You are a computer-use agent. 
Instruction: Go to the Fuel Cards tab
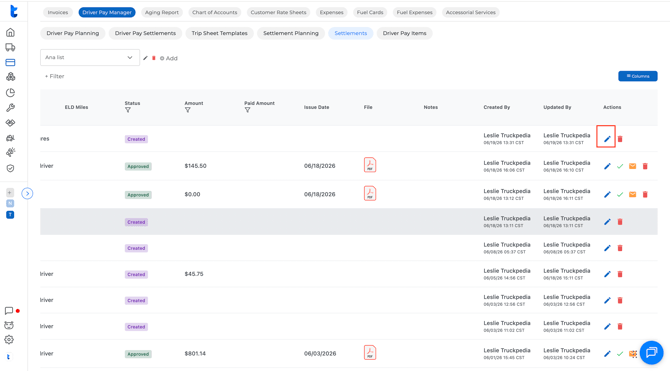pos(370,12)
